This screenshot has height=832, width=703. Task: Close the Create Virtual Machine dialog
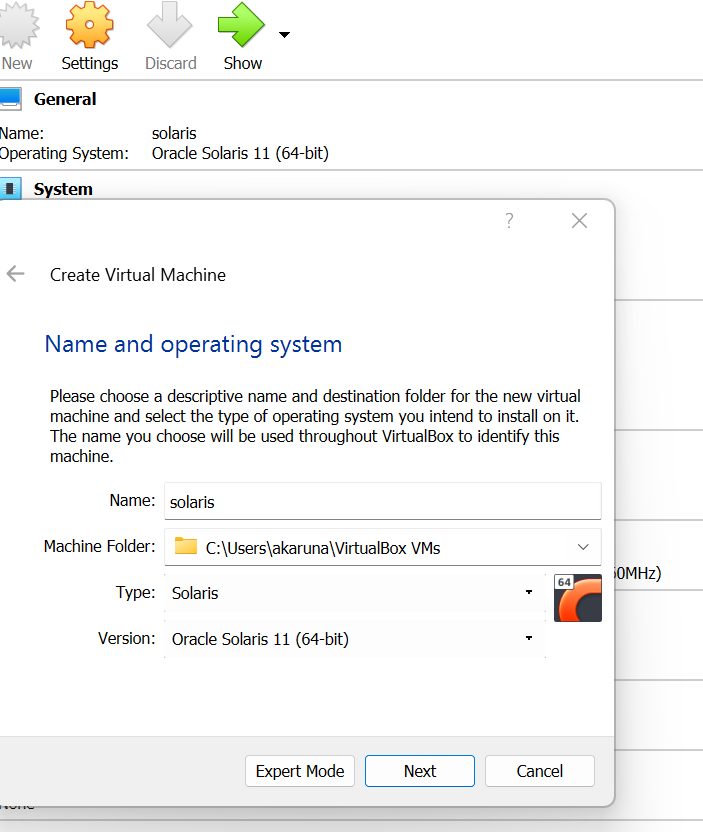579,220
